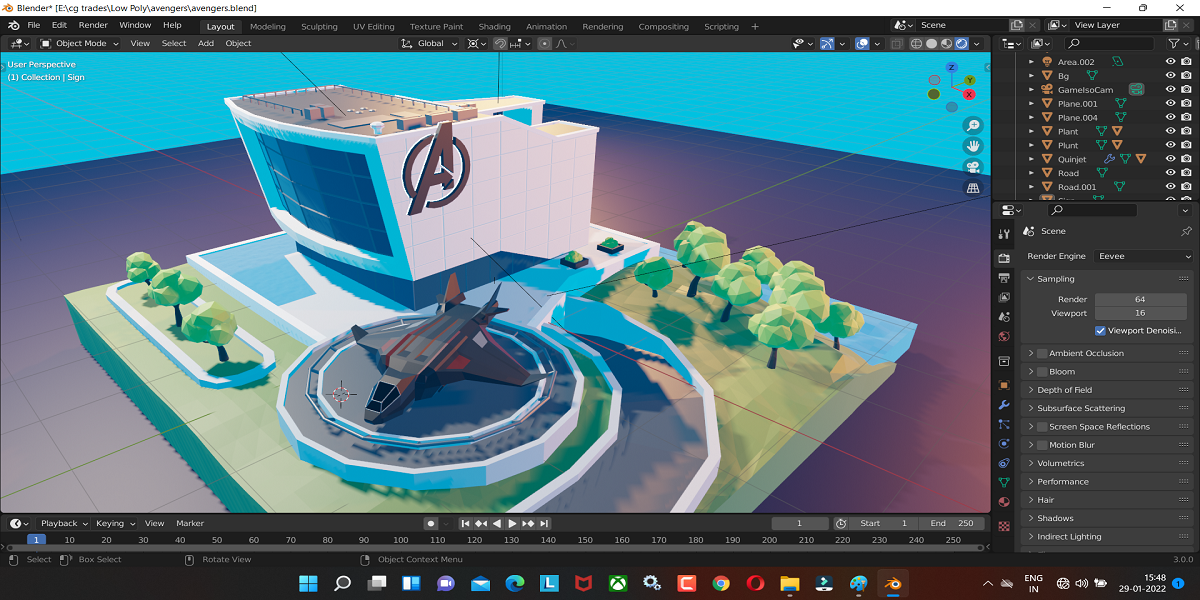The height and width of the screenshot is (600, 1200).
Task: Open the Object Mode dropdown
Action: click(x=78, y=43)
